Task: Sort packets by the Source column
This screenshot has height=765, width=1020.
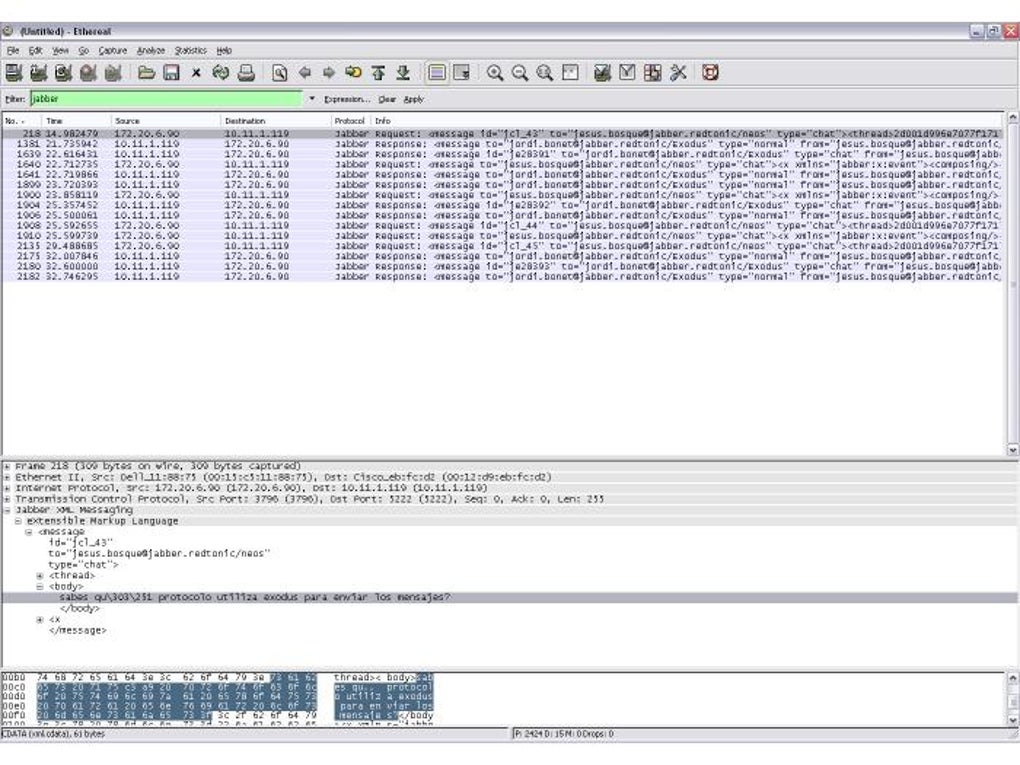Action: pos(167,121)
